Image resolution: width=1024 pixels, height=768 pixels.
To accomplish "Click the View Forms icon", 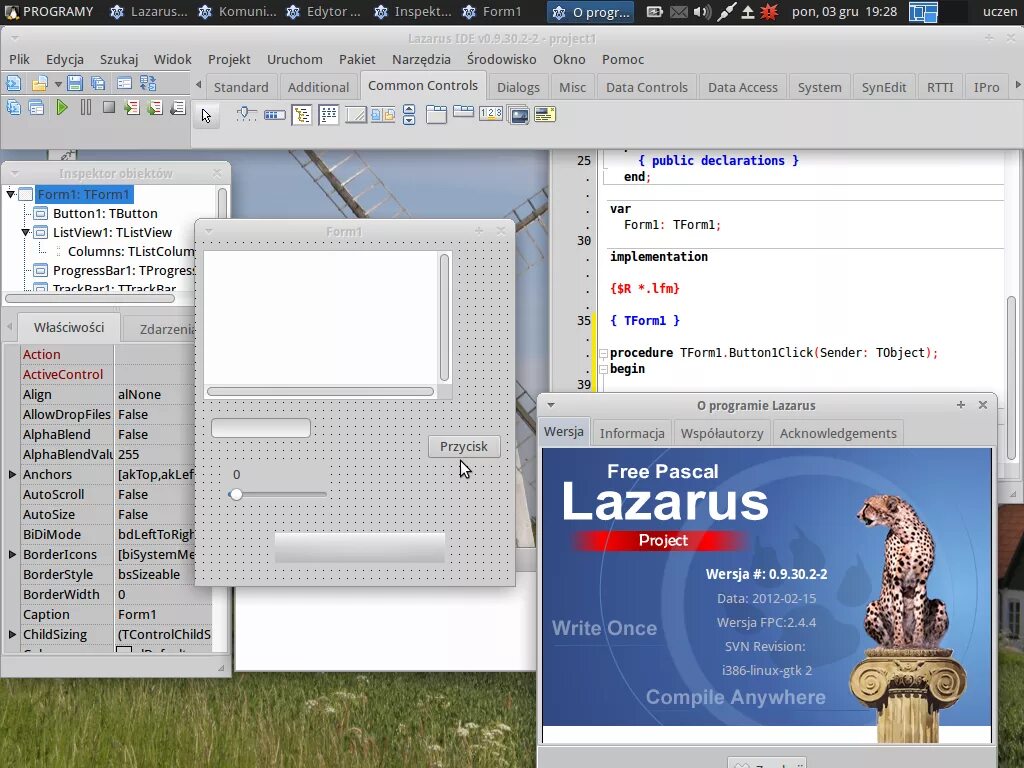I will 37,107.
